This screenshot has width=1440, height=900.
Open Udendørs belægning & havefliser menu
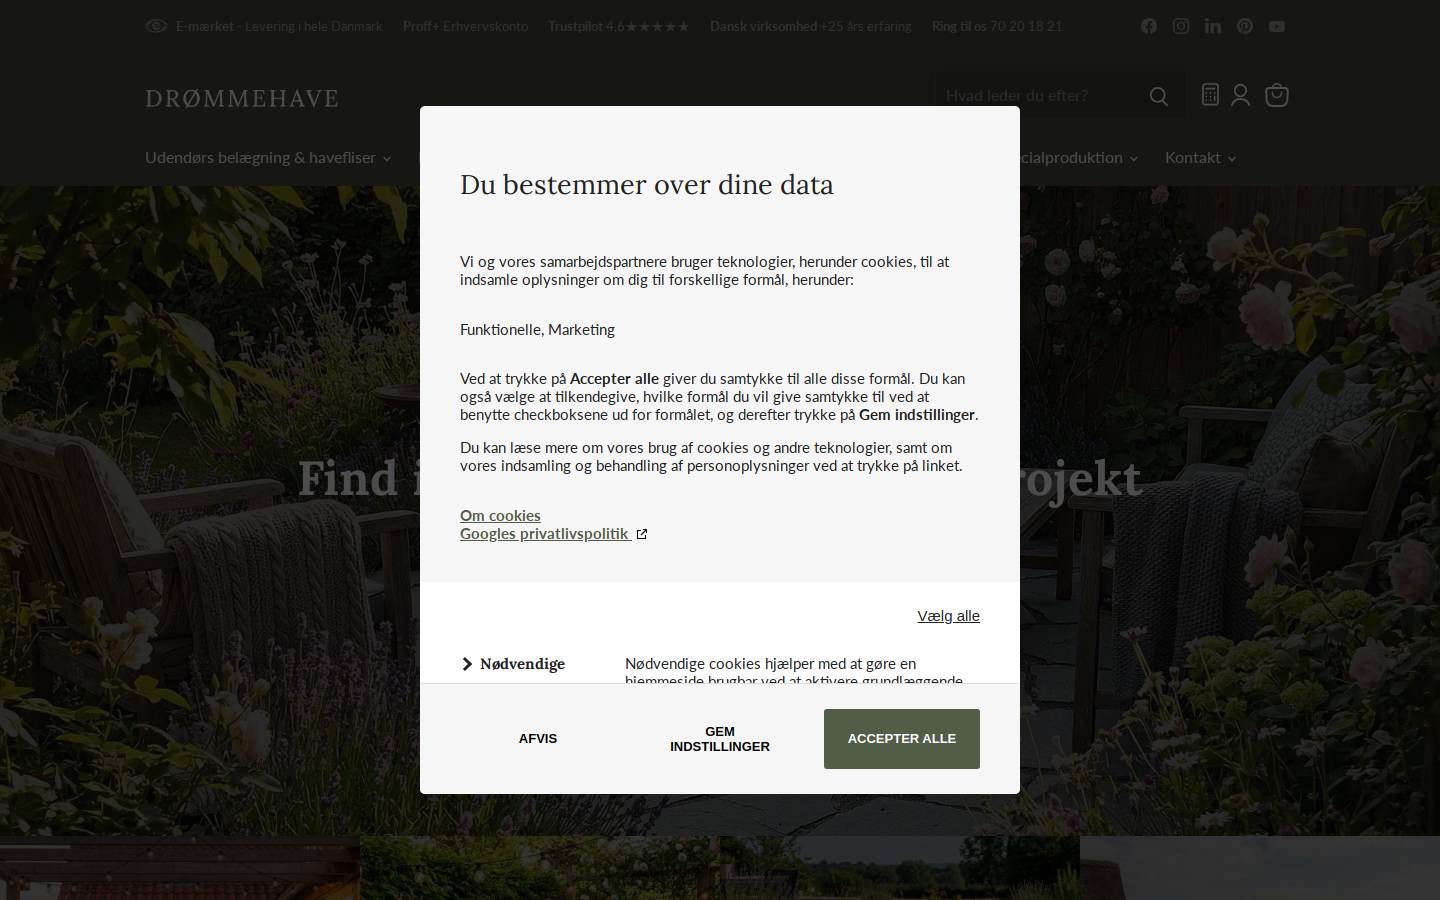click(x=268, y=158)
